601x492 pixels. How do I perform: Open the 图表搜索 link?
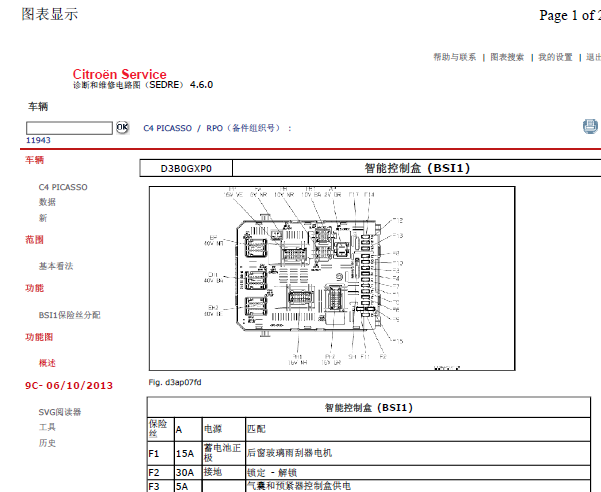click(507, 57)
